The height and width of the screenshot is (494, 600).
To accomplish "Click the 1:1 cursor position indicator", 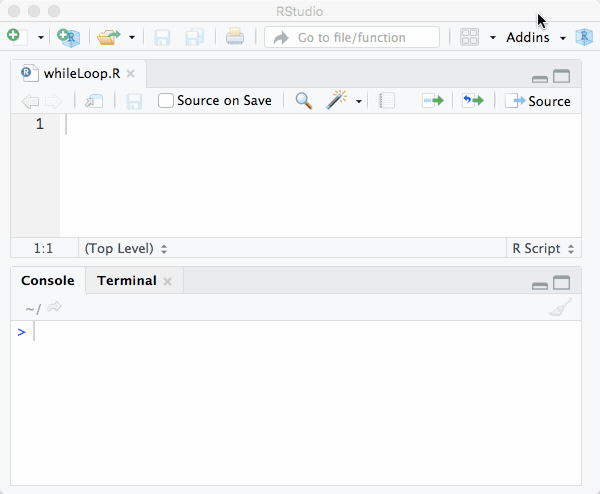I will click(44, 249).
